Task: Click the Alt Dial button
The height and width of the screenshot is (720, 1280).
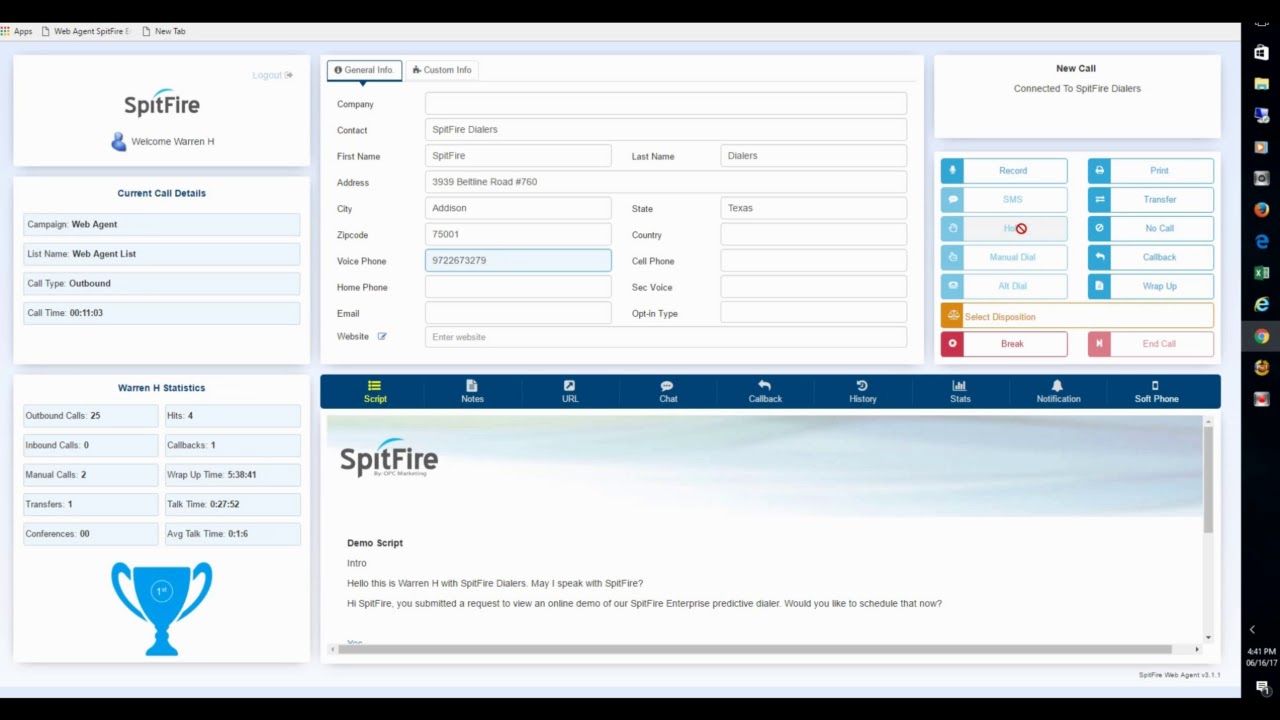Action: pyautogui.click(x=1004, y=286)
